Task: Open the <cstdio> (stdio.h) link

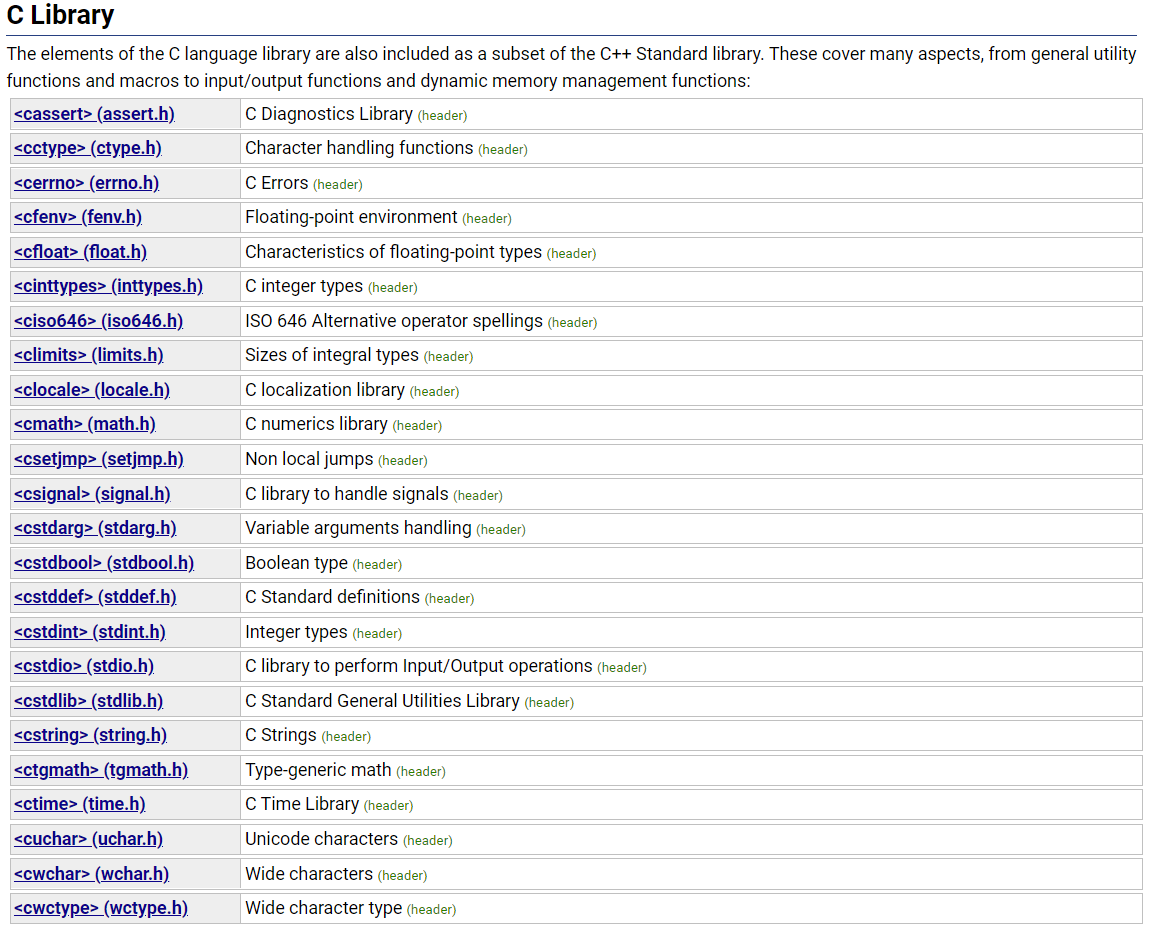Action: pyautogui.click(x=84, y=666)
